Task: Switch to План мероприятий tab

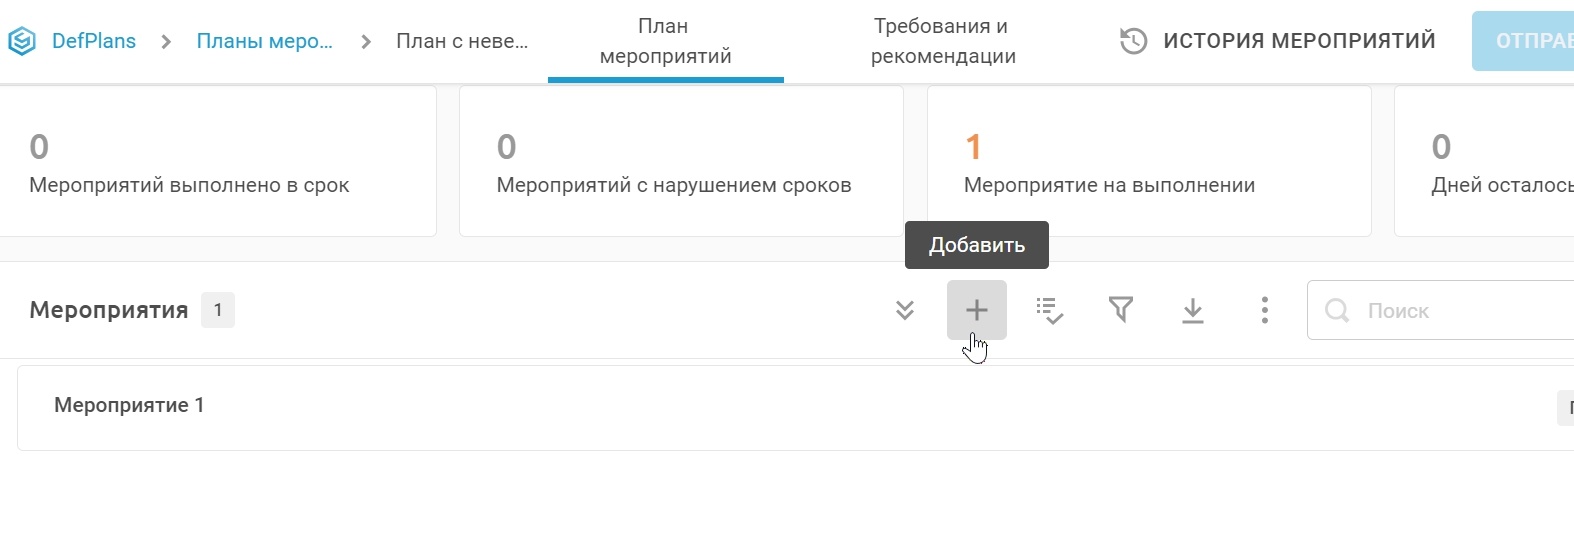Action: pyautogui.click(x=665, y=41)
